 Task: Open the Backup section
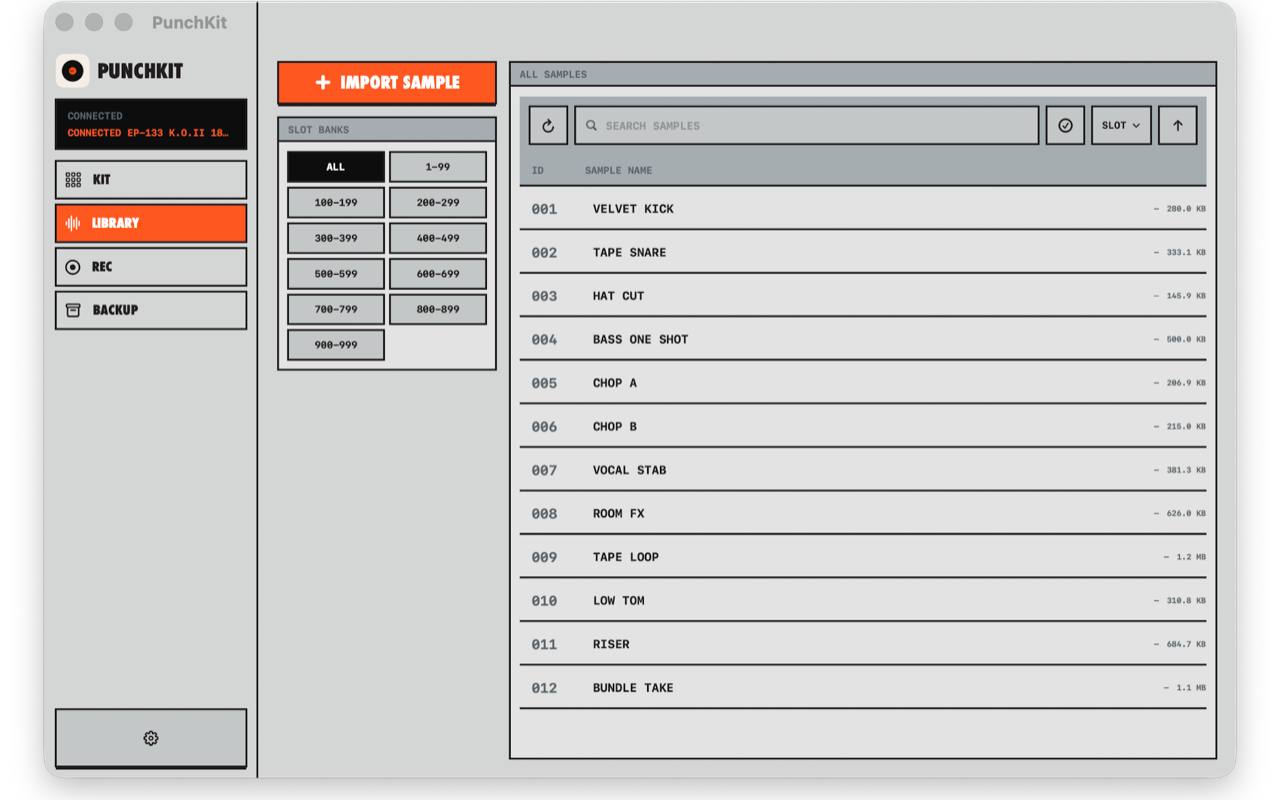pyautogui.click(x=151, y=310)
